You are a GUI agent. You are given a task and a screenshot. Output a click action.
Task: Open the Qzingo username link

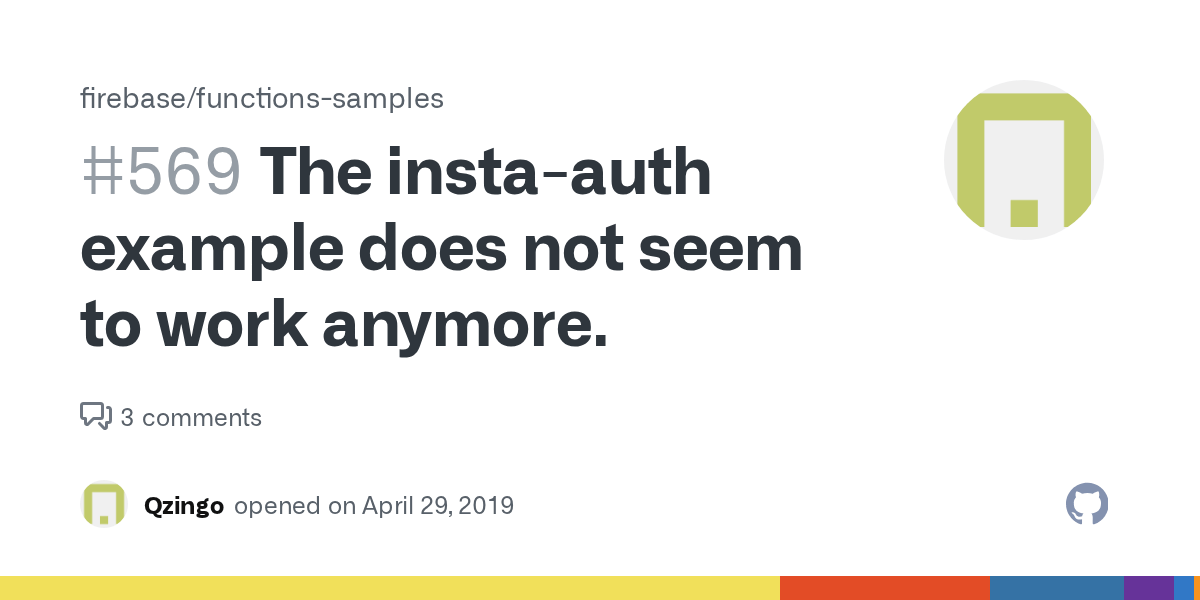pos(184,505)
